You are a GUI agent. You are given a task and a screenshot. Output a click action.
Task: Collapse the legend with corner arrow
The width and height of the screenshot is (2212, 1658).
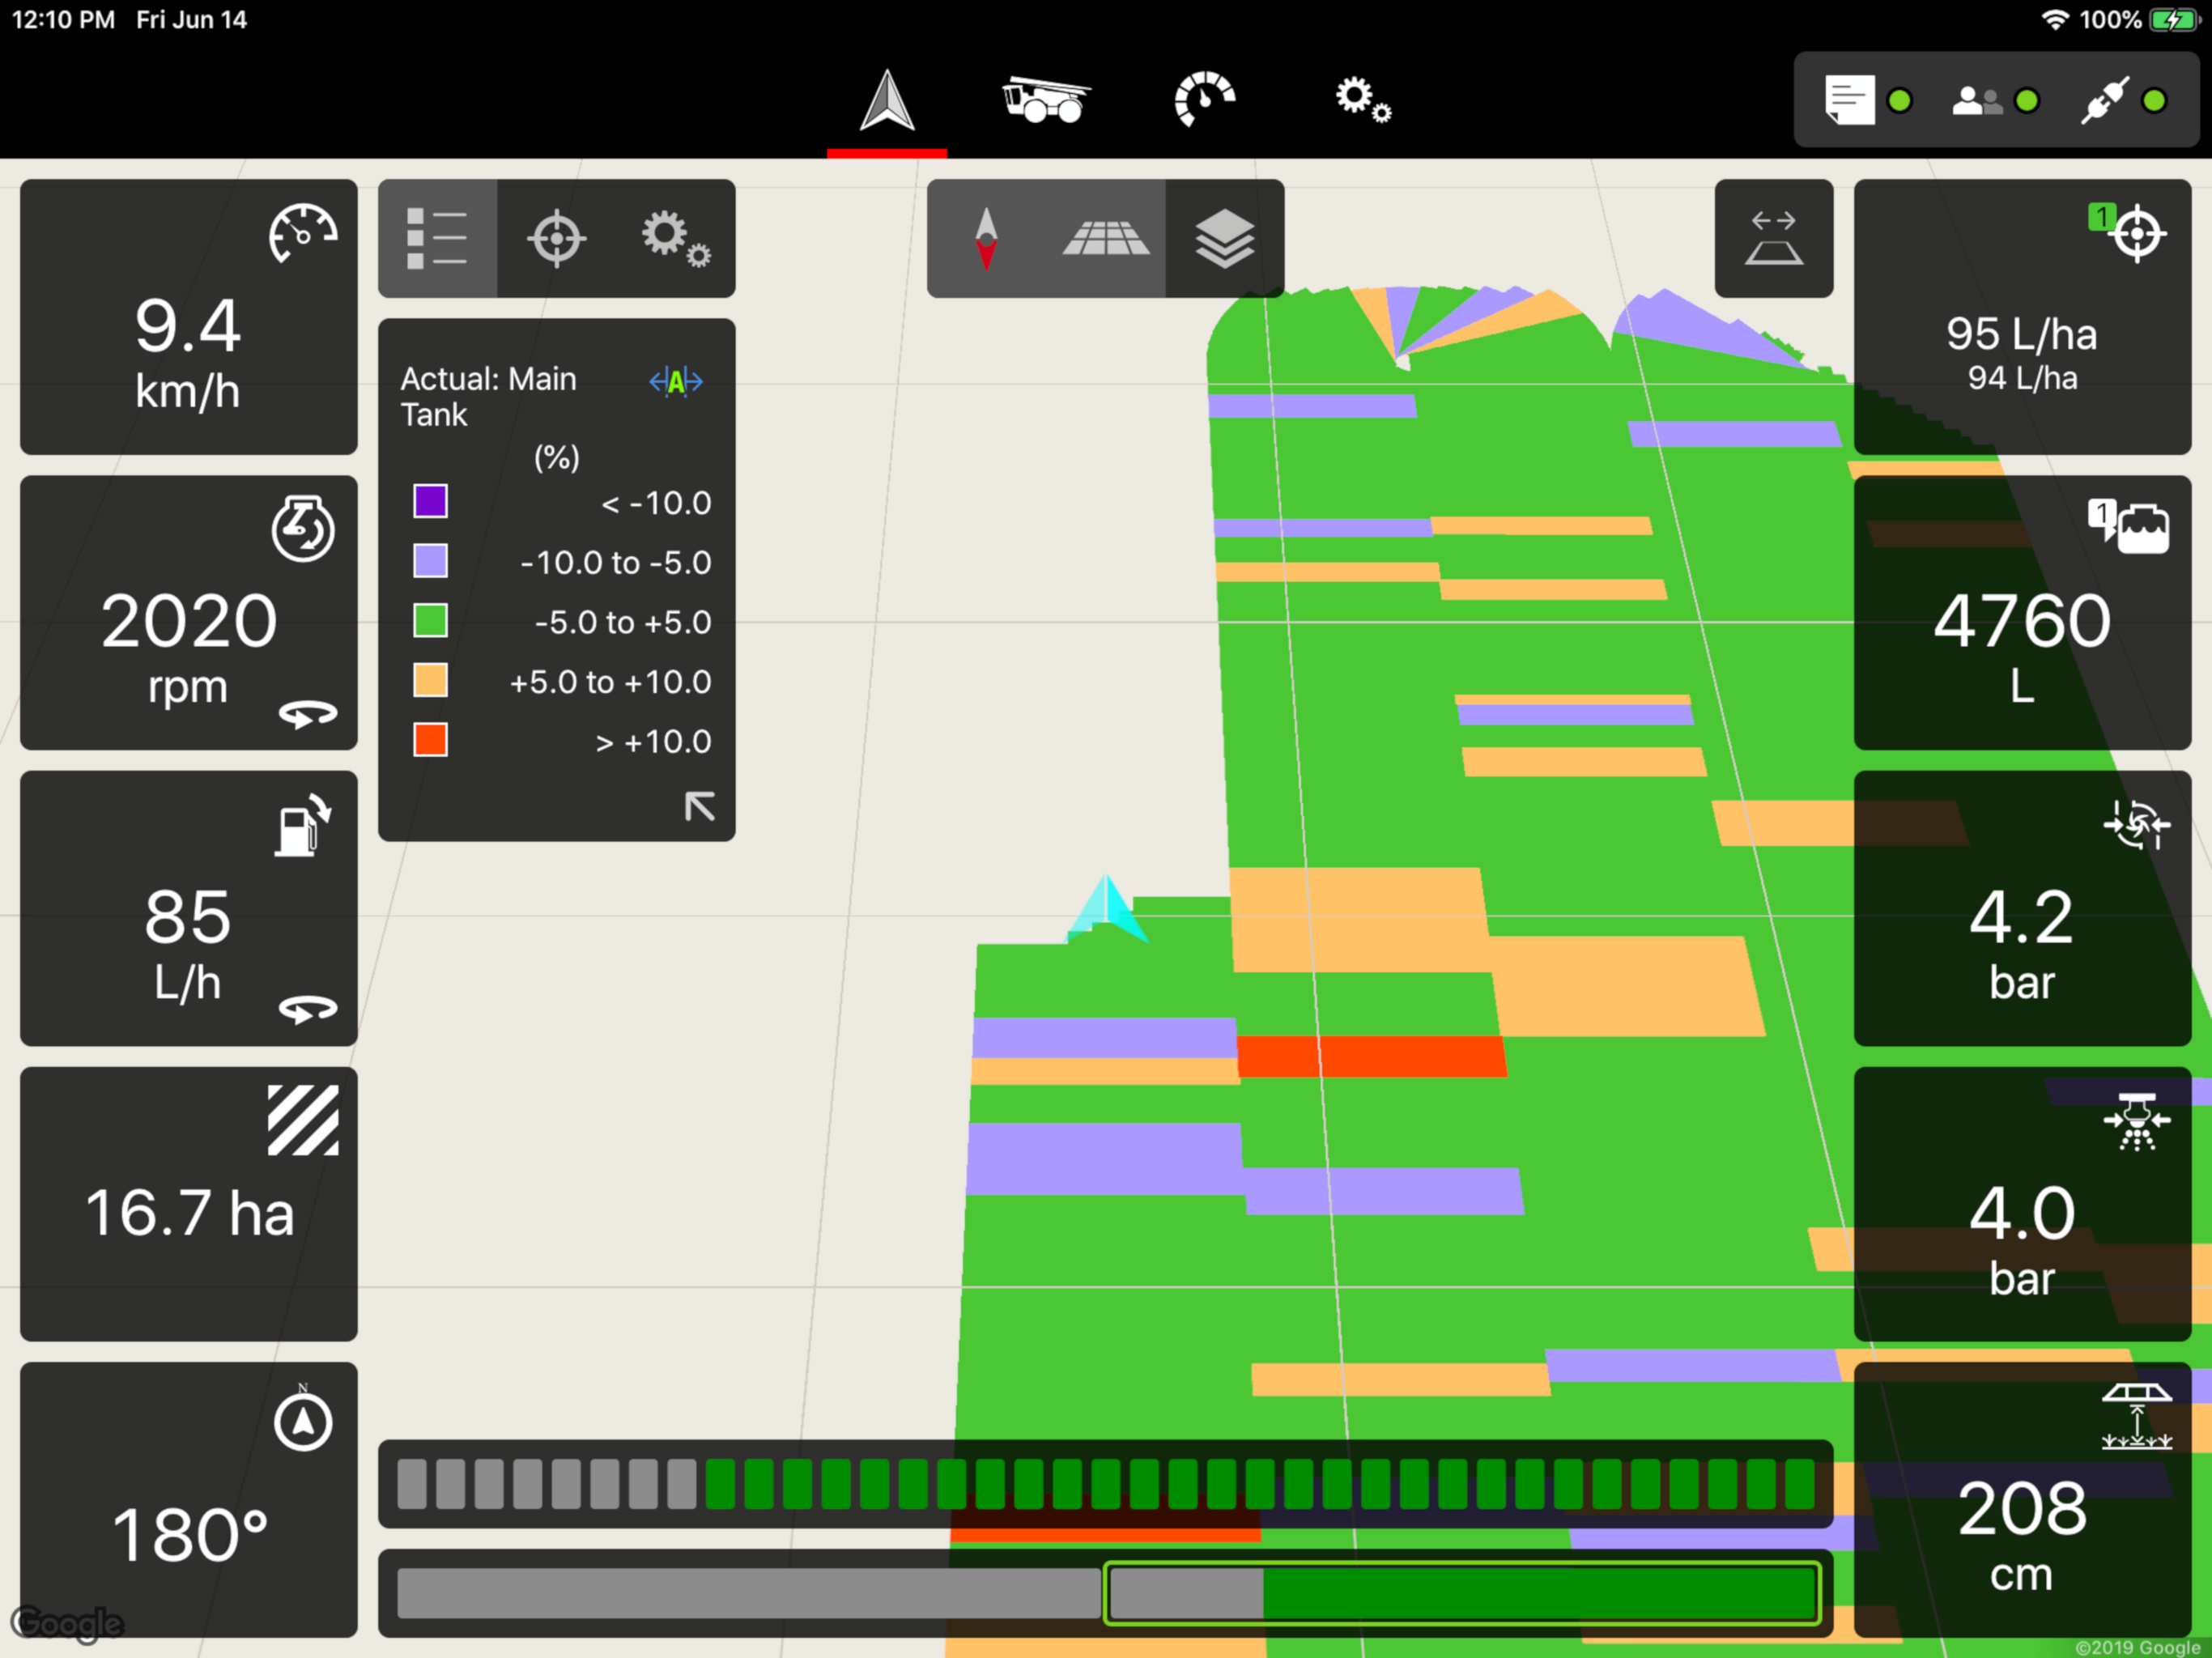(699, 806)
